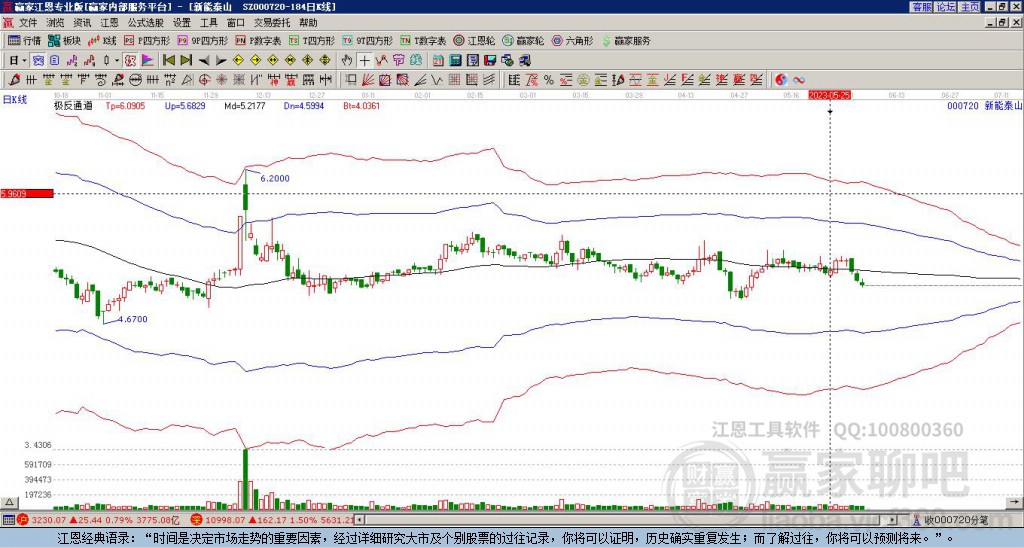The width and height of the screenshot is (1024, 548).
Task: Click the circle-with-lines drawing tool icon
Action: [135, 80]
